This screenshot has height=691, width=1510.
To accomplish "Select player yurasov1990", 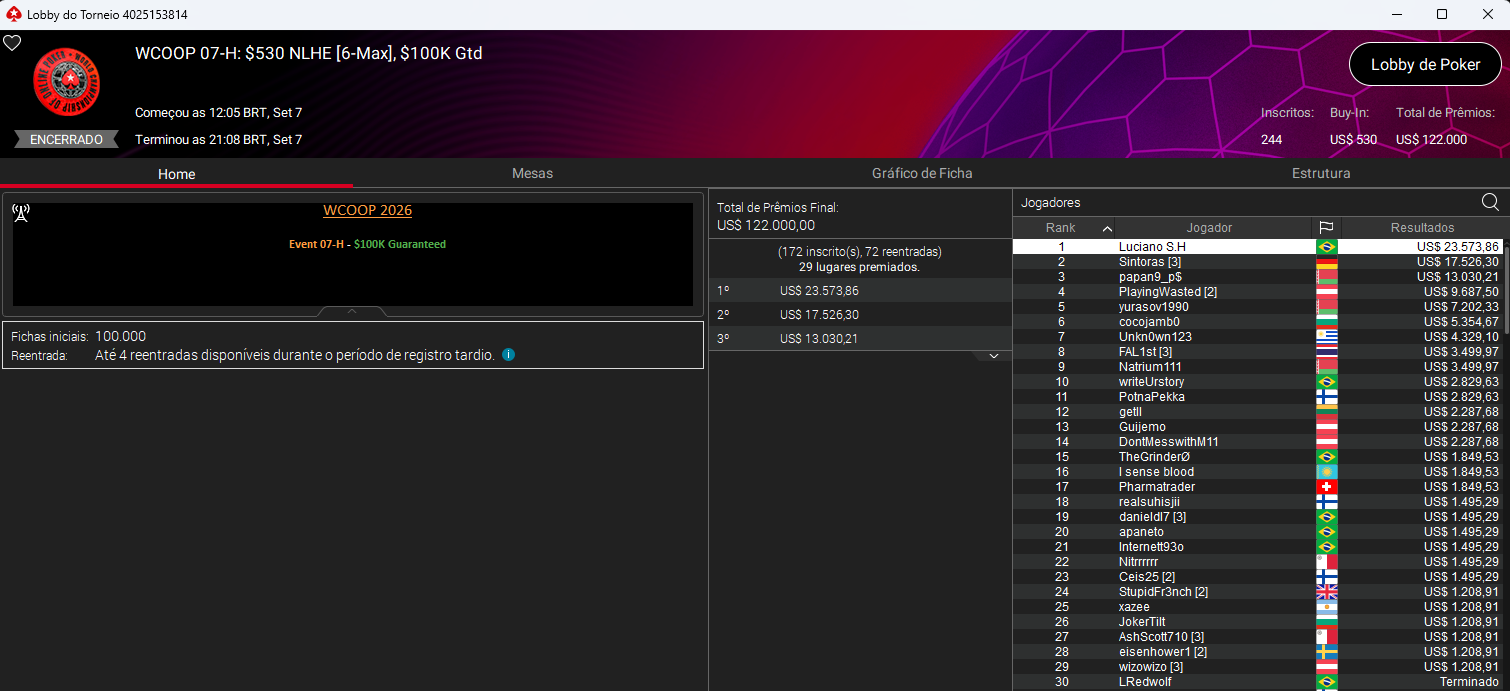I will 1258,307.
